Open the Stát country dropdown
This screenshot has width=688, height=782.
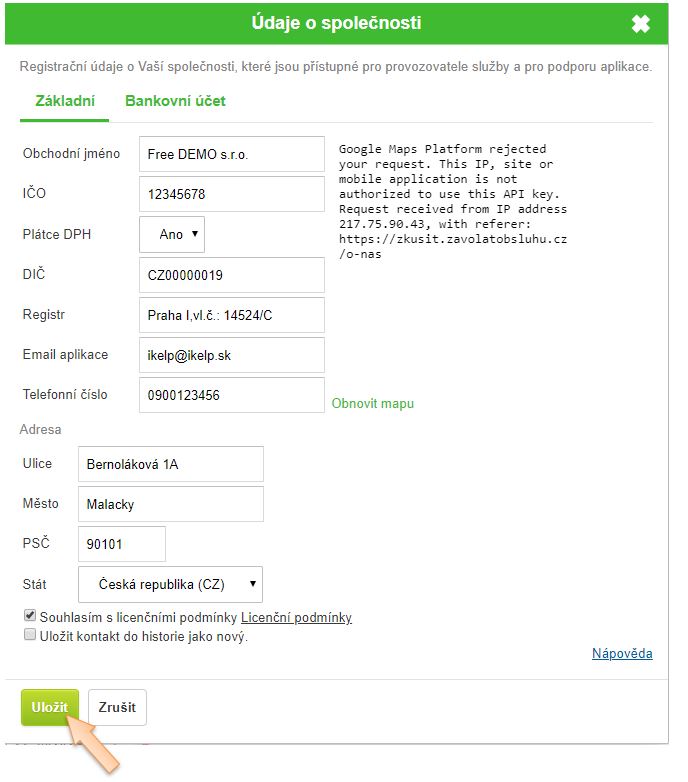tap(170, 584)
